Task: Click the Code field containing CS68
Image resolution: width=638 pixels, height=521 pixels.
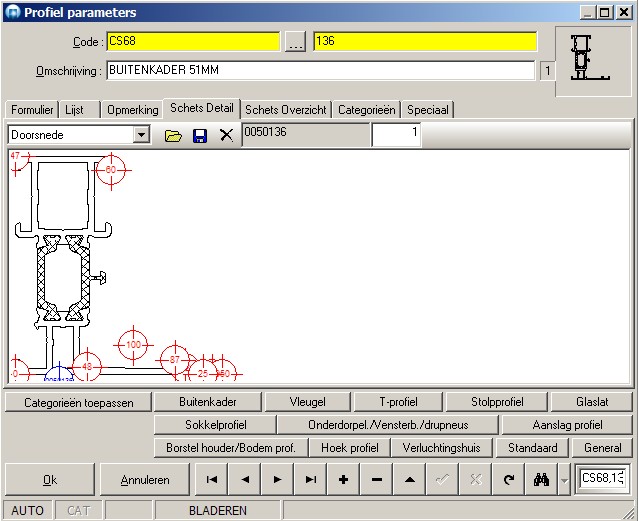Action: 193,41
